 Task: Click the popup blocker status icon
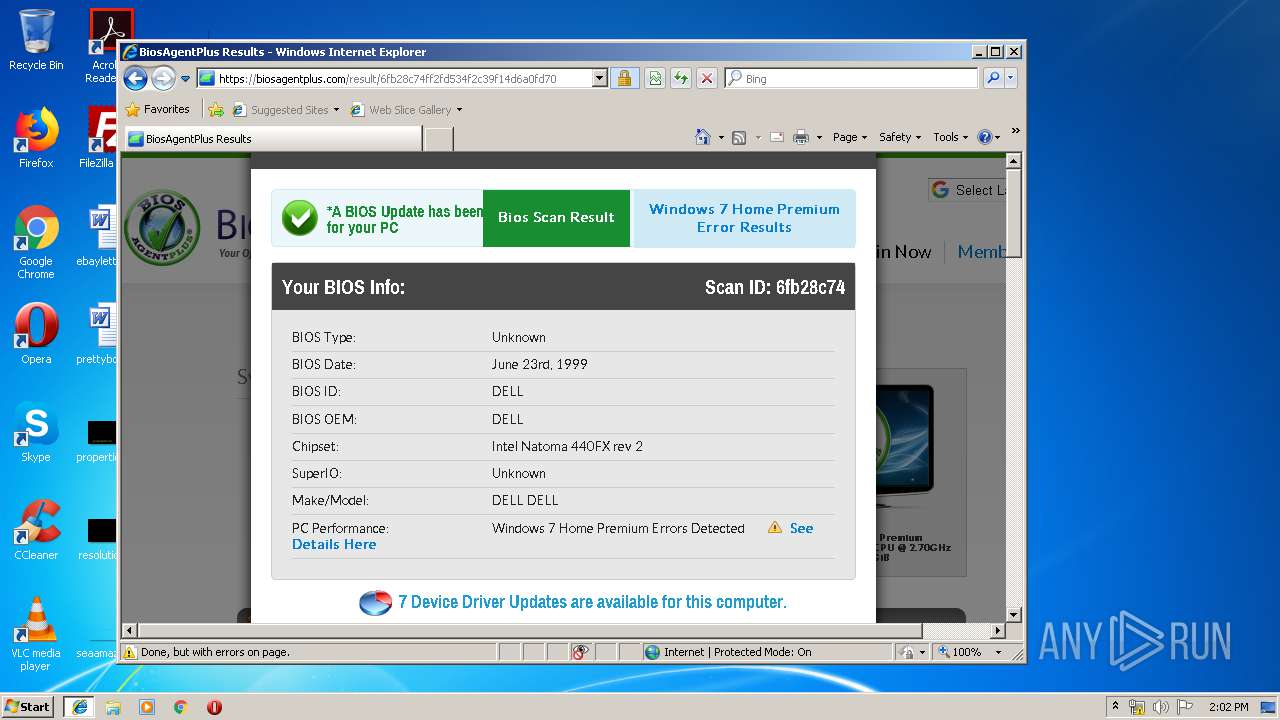[580, 652]
